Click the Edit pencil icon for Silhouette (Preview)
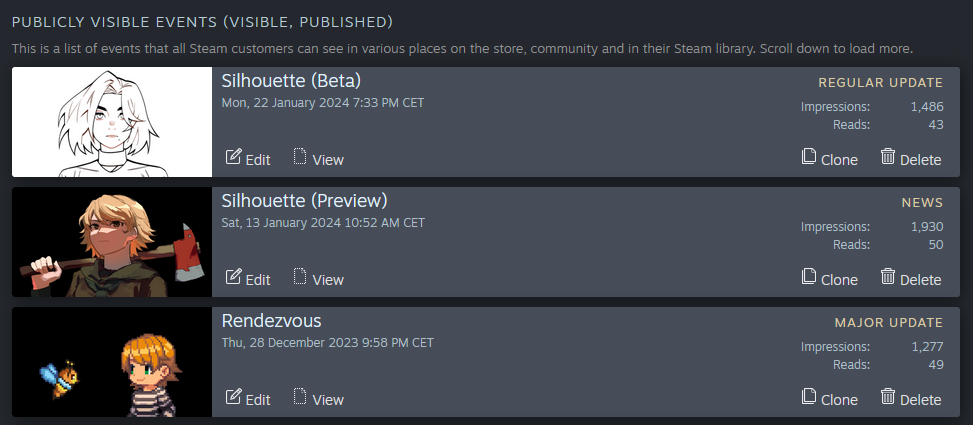This screenshot has height=425, width=973. point(233,276)
